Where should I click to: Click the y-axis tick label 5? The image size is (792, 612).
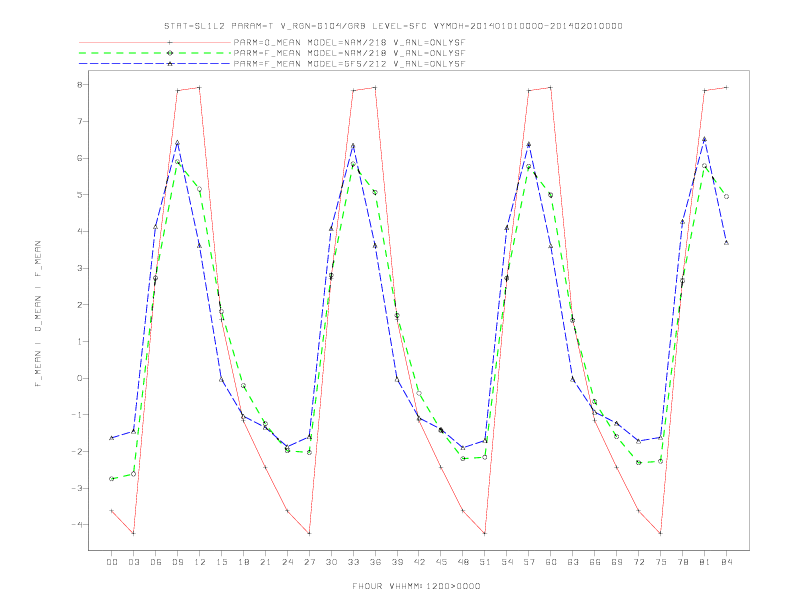pyautogui.click(x=79, y=194)
